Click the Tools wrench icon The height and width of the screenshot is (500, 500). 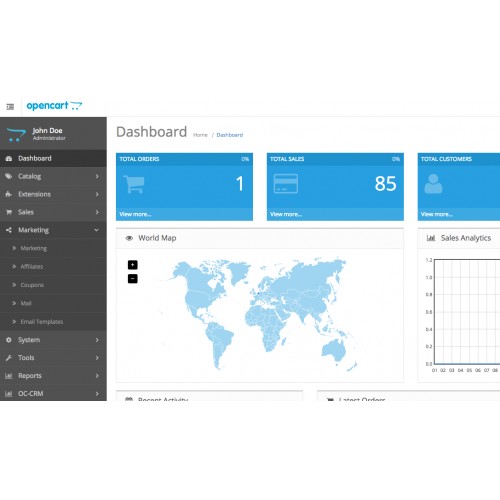(9, 358)
